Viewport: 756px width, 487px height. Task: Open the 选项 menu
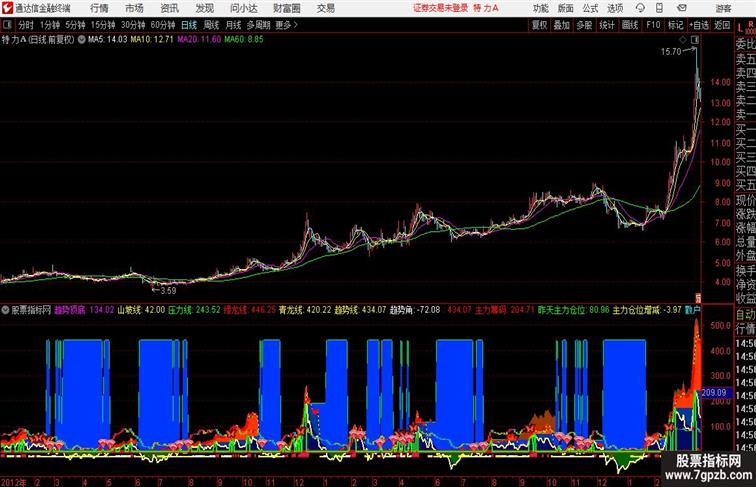pyautogui.click(x=615, y=8)
